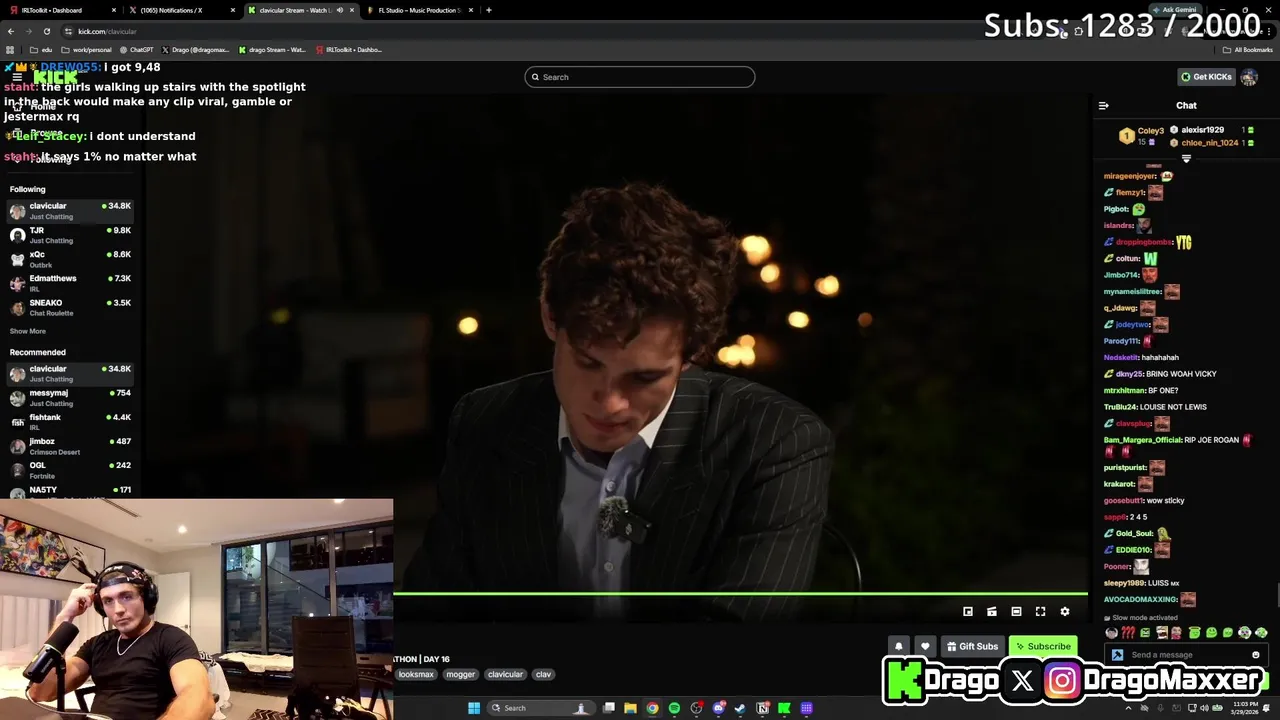
Task: Open jimboz in Recommended list
Action: click(70, 446)
